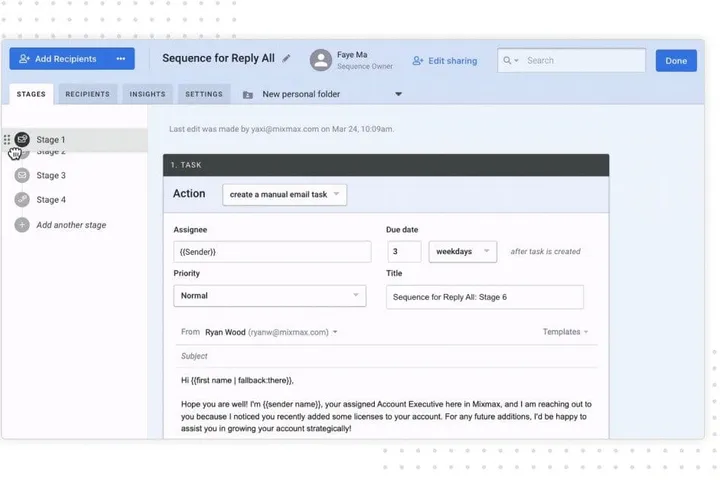Open the weekdays dropdown
720x480 pixels.
463,252
